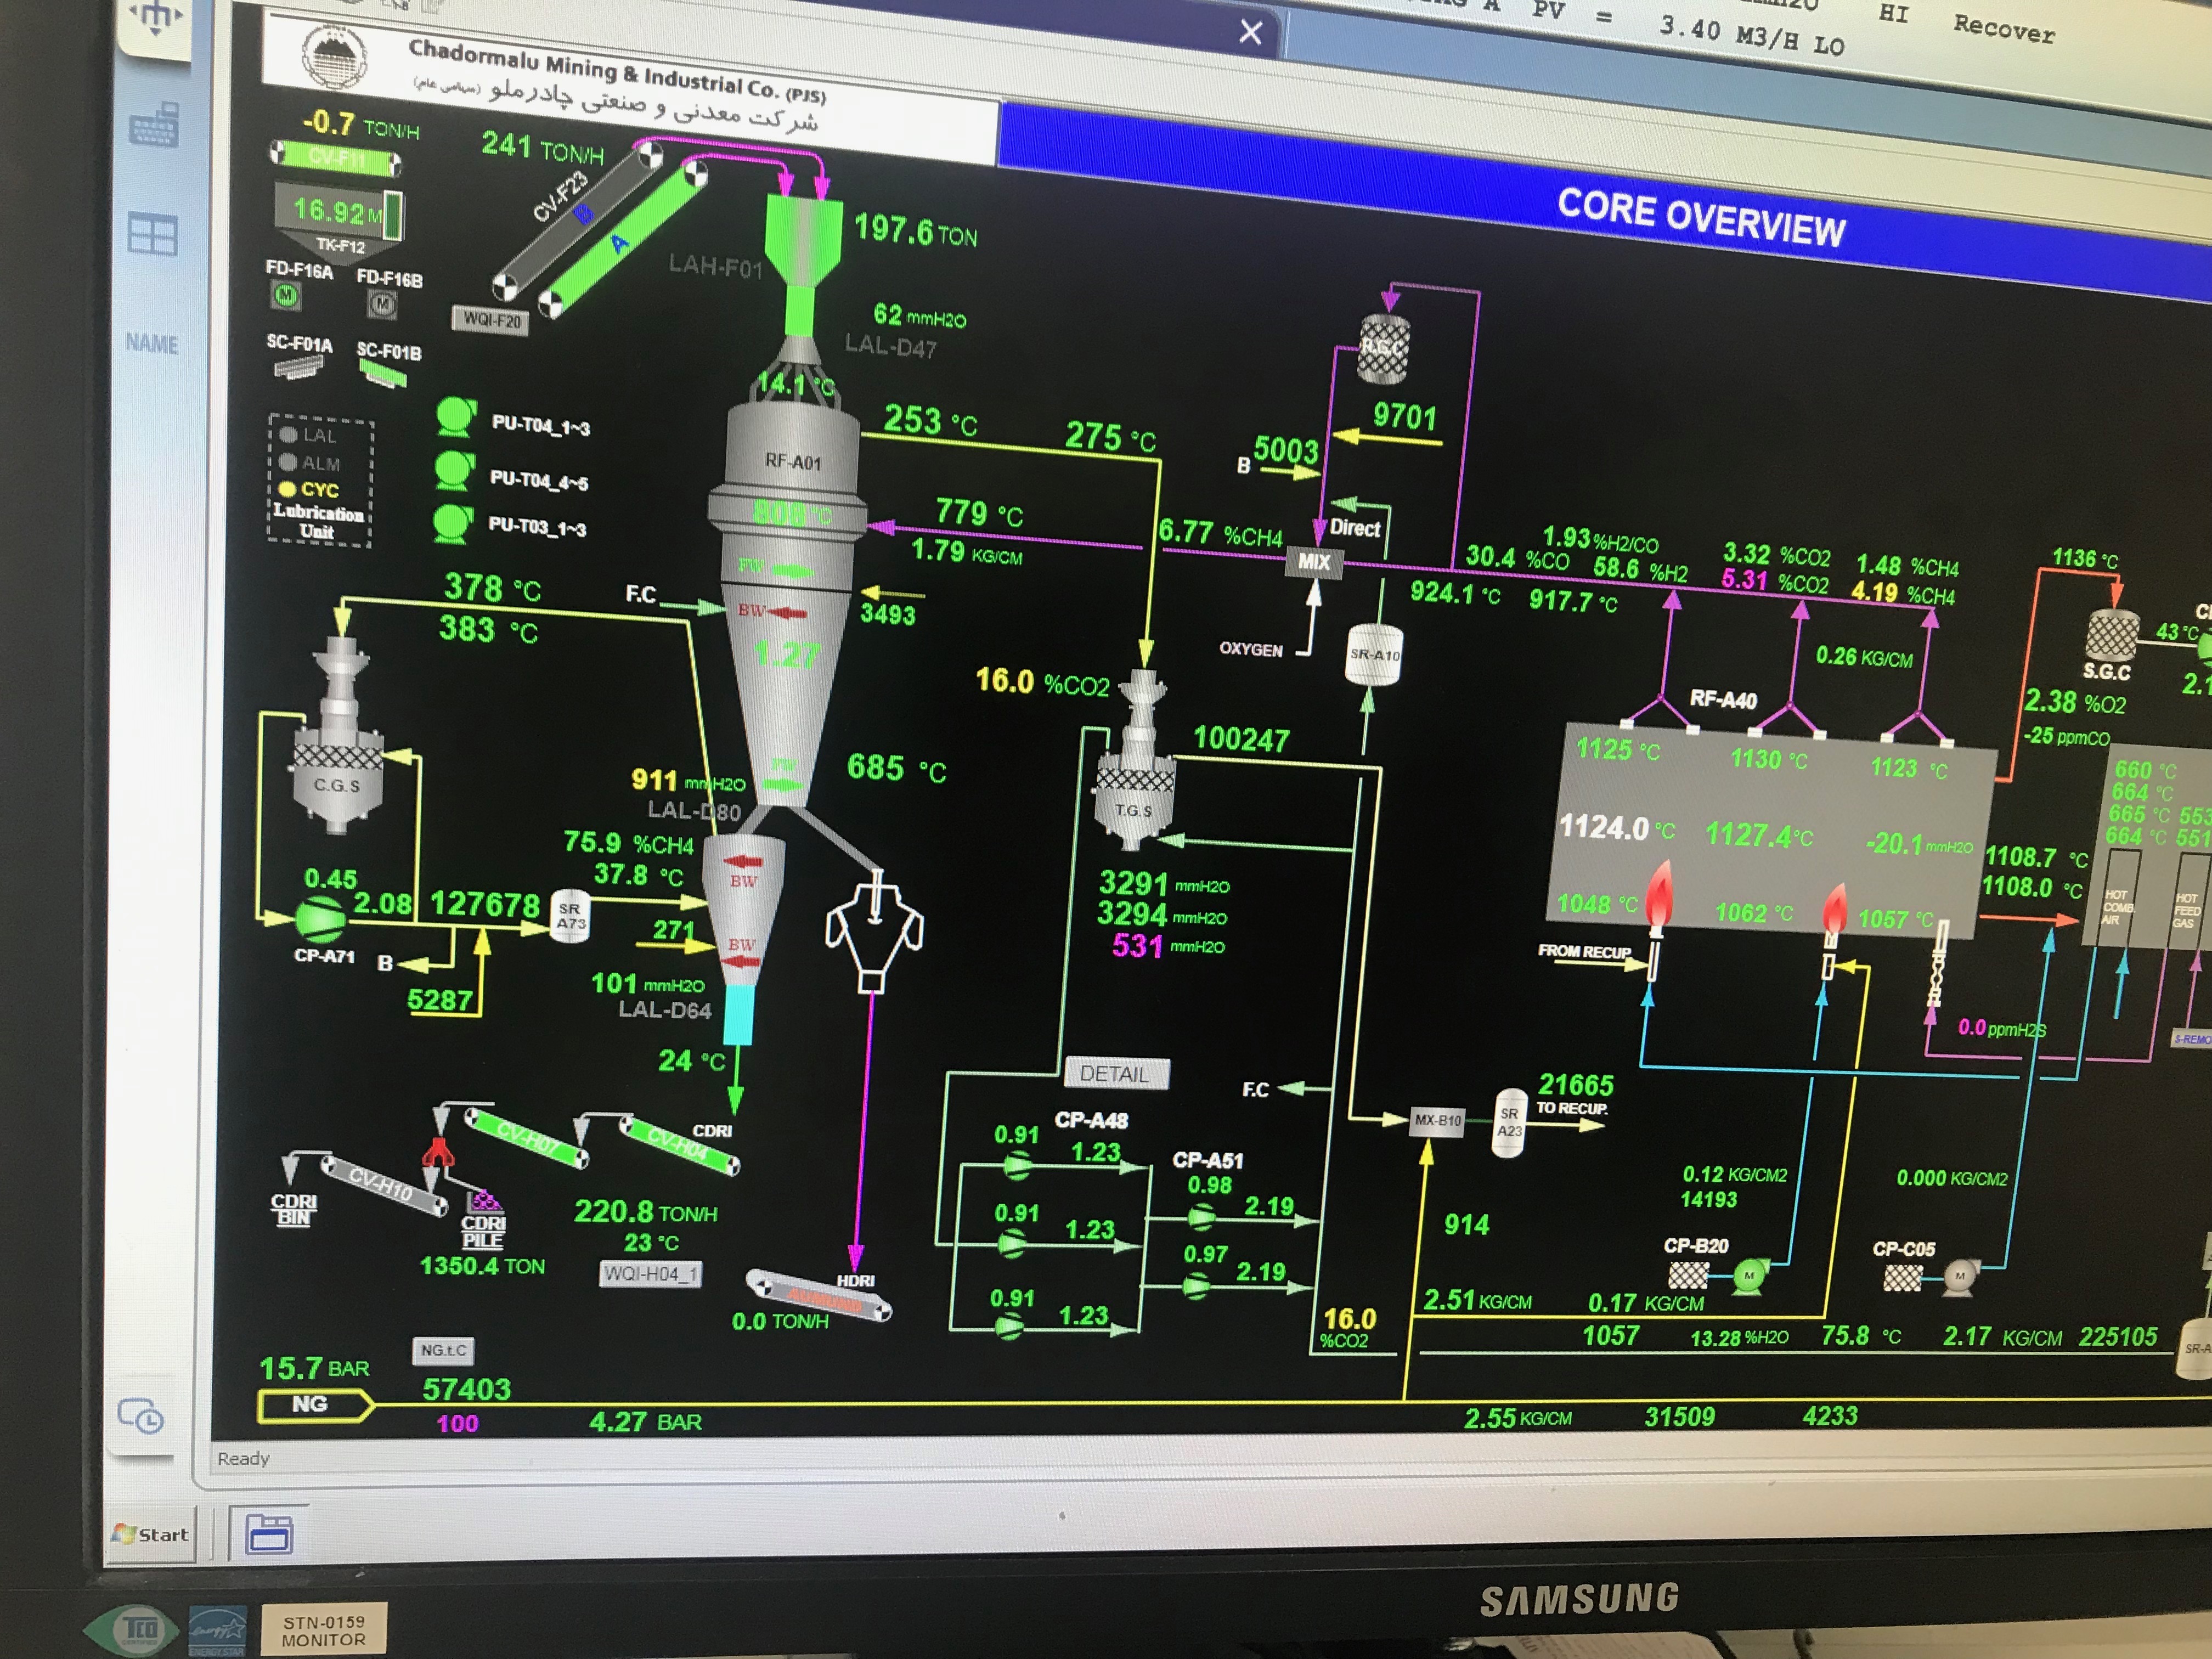Image resolution: width=2212 pixels, height=1659 pixels.
Task: Click the 241 TON/H feed rate value
Action: point(542,148)
